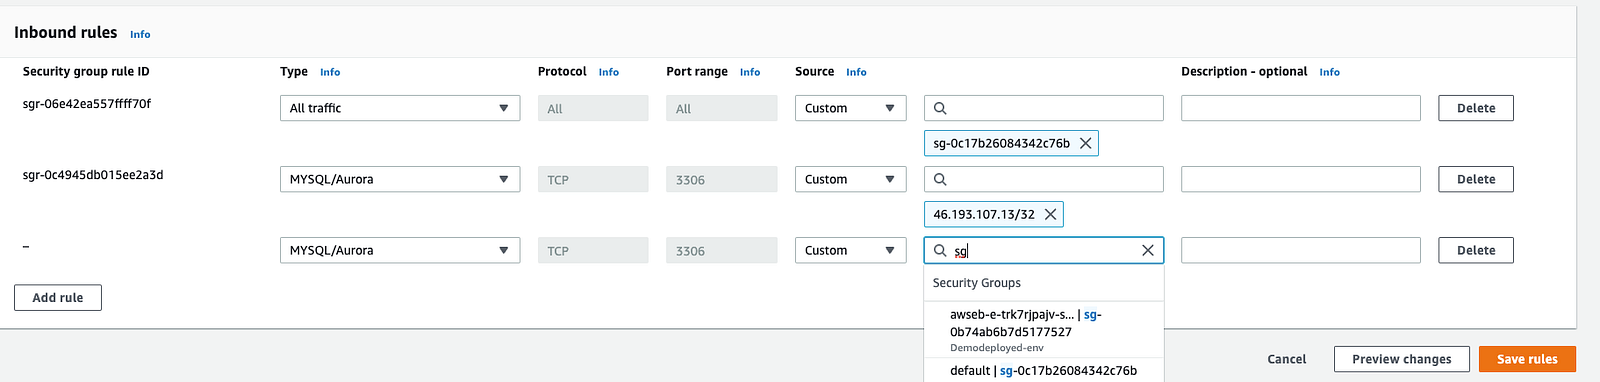Remove the sg-0c17b26084342c76b source tag
1600x382 pixels.
pyautogui.click(x=1085, y=144)
